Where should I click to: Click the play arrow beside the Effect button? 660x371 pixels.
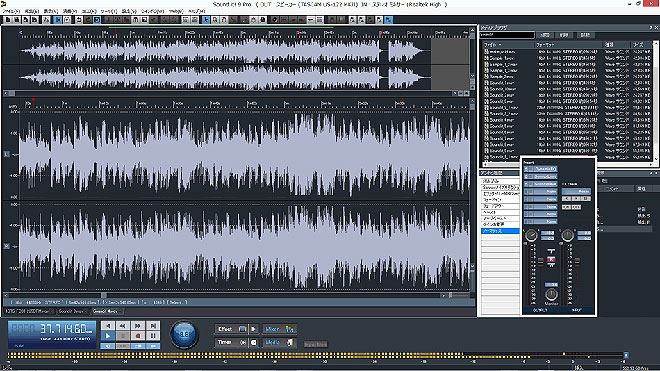[x=253, y=329]
